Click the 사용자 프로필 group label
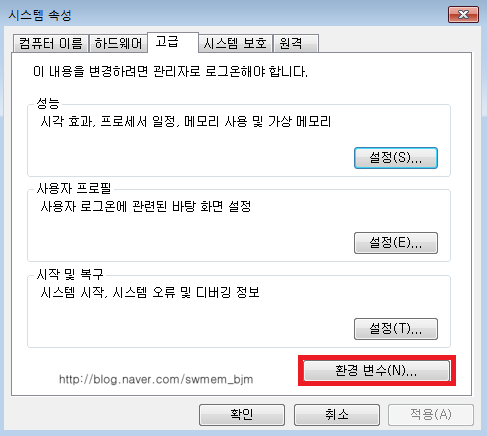This screenshot has height=436, width=487. pyautogui.click(x=74, y=188)
